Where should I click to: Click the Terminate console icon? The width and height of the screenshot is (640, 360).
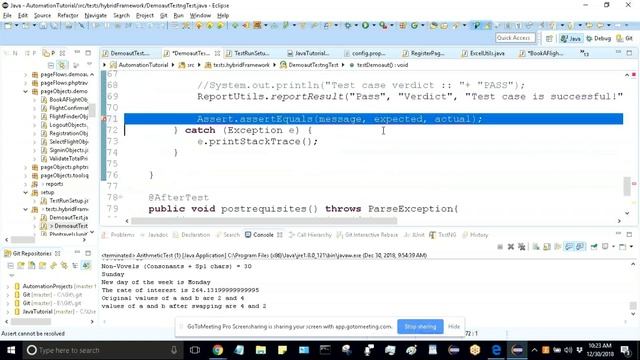500,247
